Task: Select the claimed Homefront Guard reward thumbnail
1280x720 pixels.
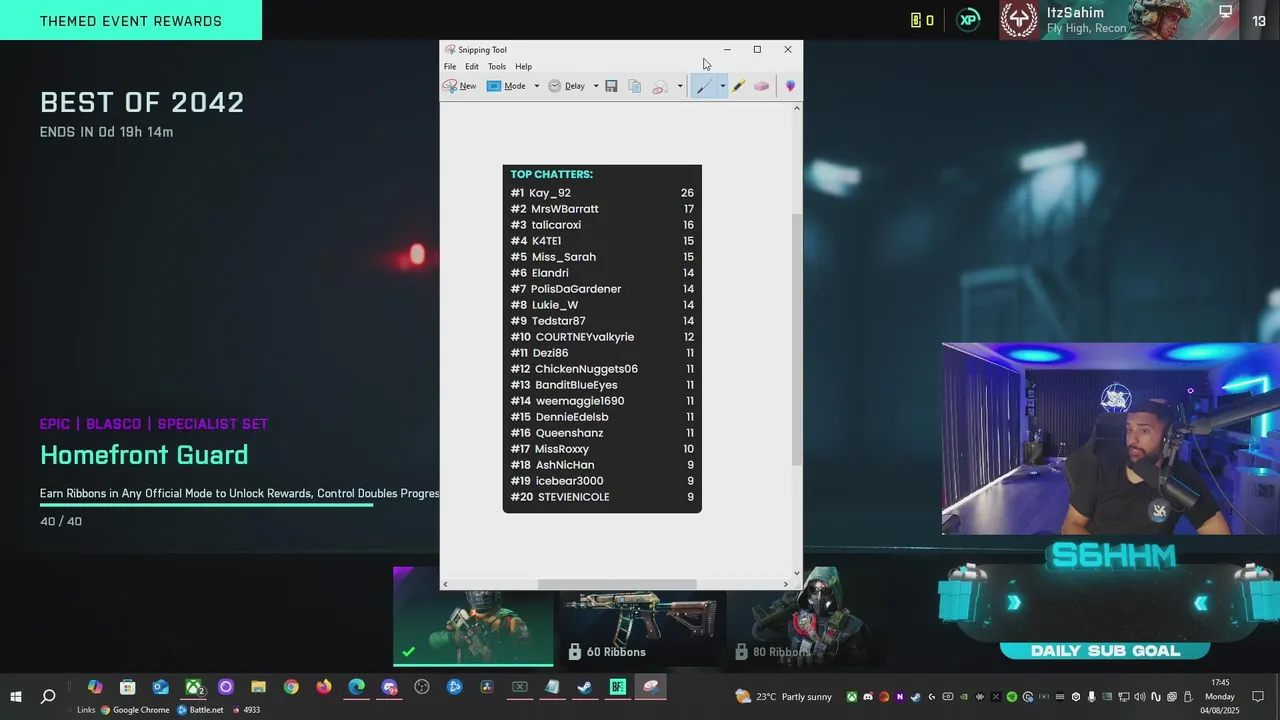Action: click(x=472, y=616)
